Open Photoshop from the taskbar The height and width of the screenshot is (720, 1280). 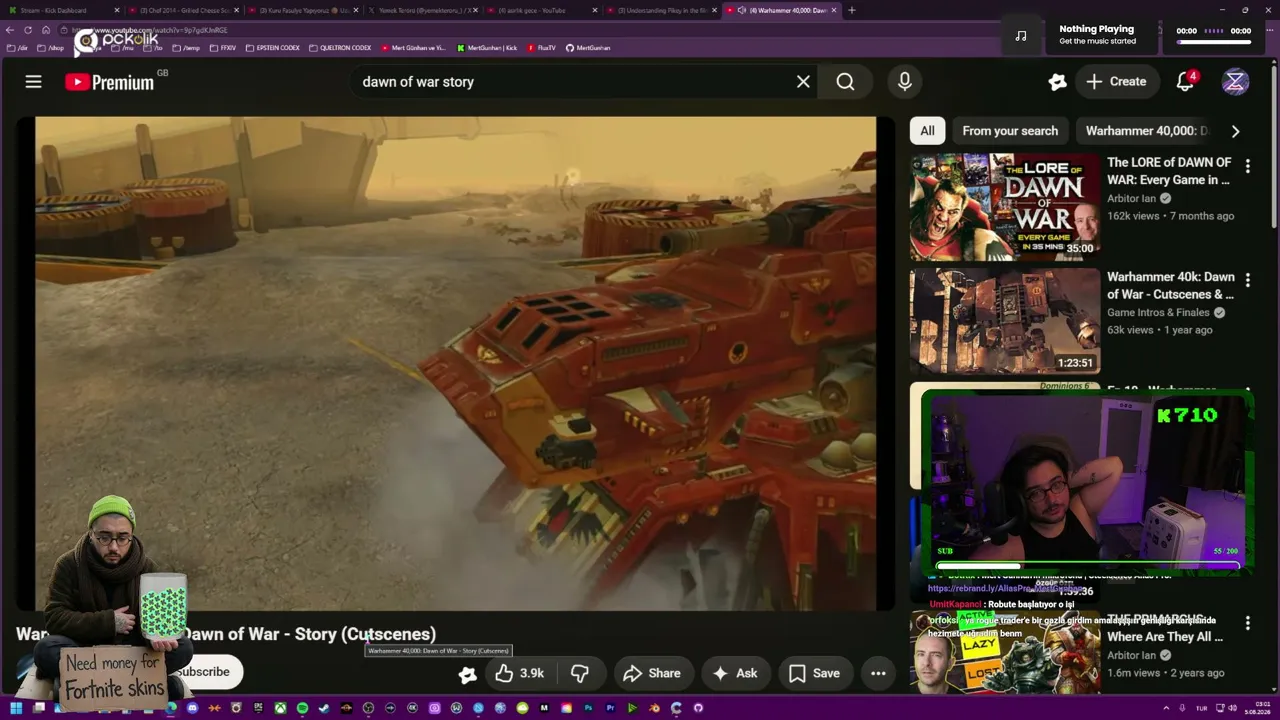pyautogui.click(x=588, y=708)
